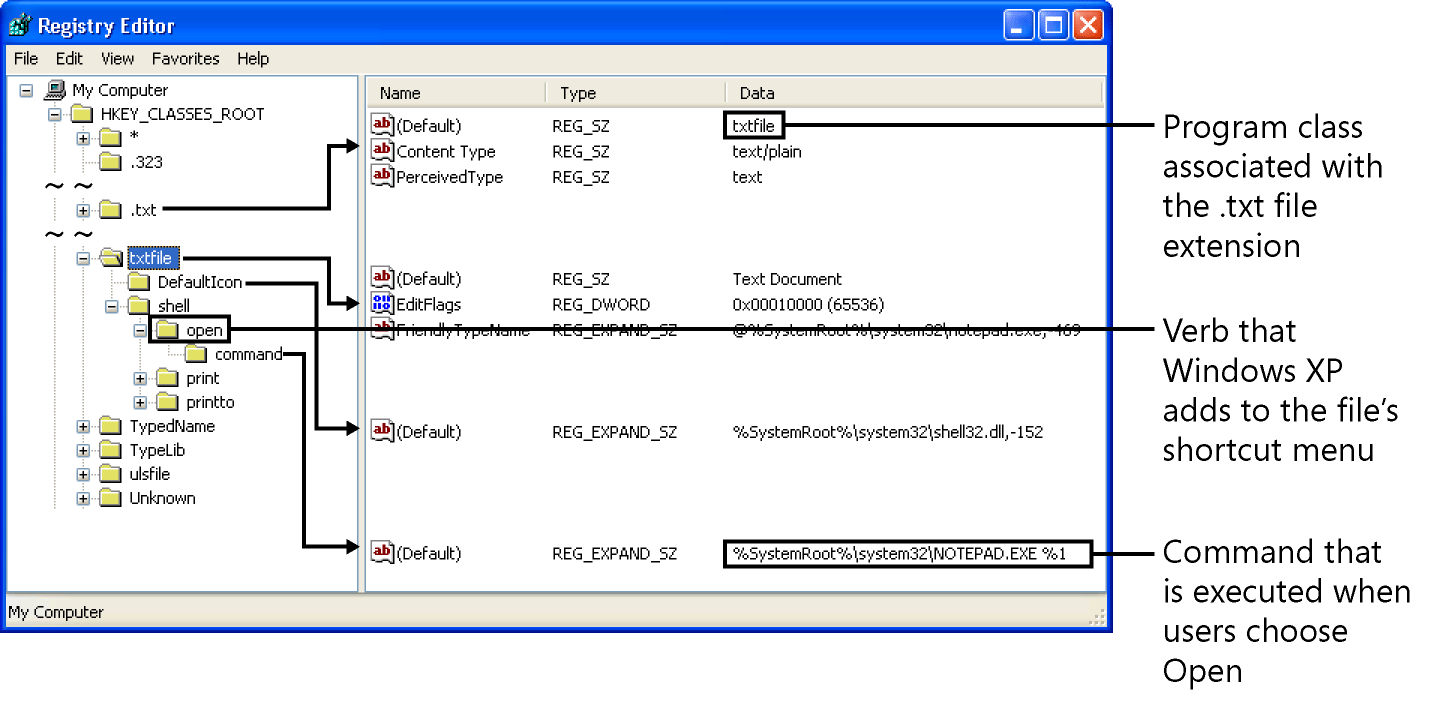The height and width of the screenshot is (710, 1429).
Task: Open the File menu
Action: 26,59
